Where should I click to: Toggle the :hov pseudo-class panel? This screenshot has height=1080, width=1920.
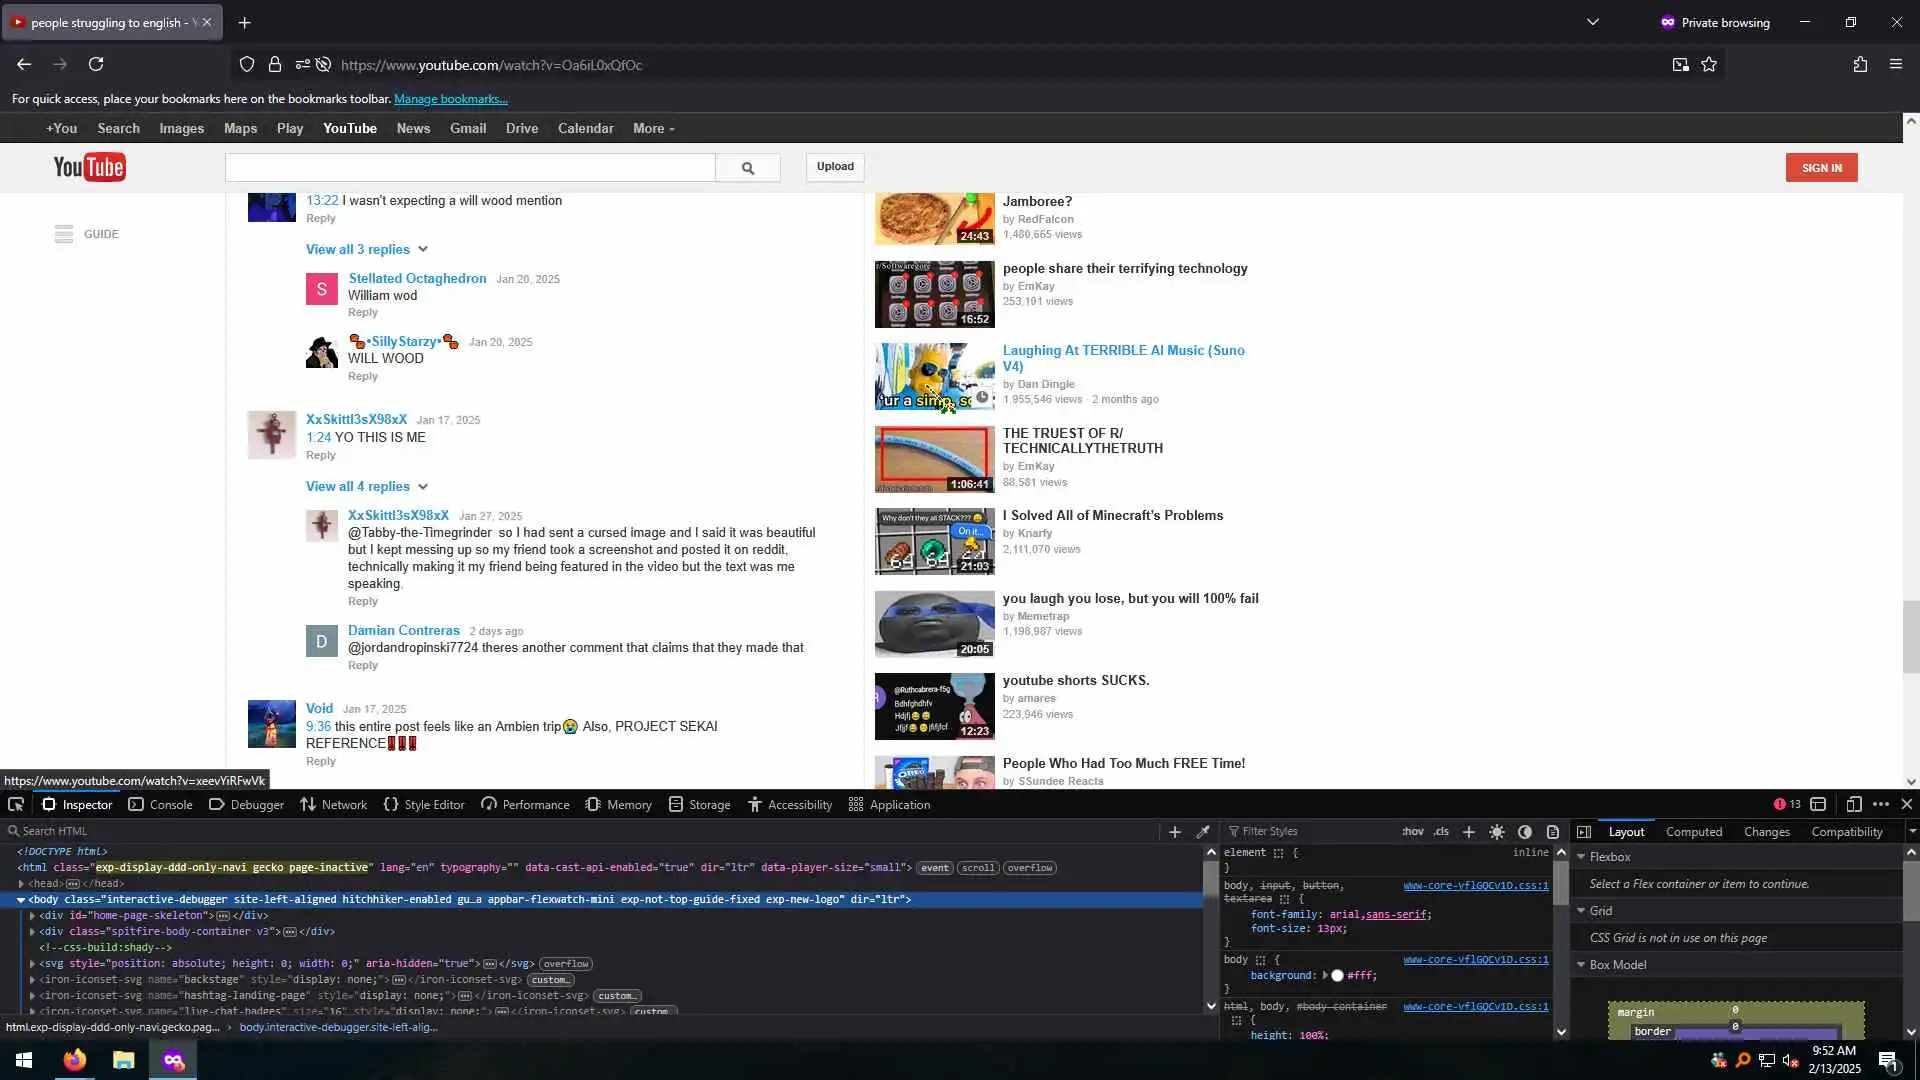1413,831
